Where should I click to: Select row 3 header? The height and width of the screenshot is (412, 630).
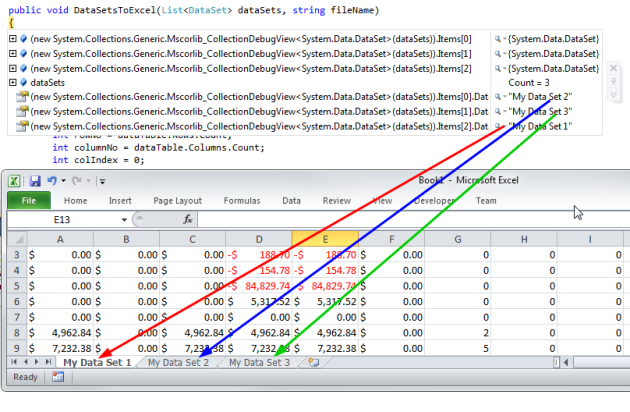(17, 255)
